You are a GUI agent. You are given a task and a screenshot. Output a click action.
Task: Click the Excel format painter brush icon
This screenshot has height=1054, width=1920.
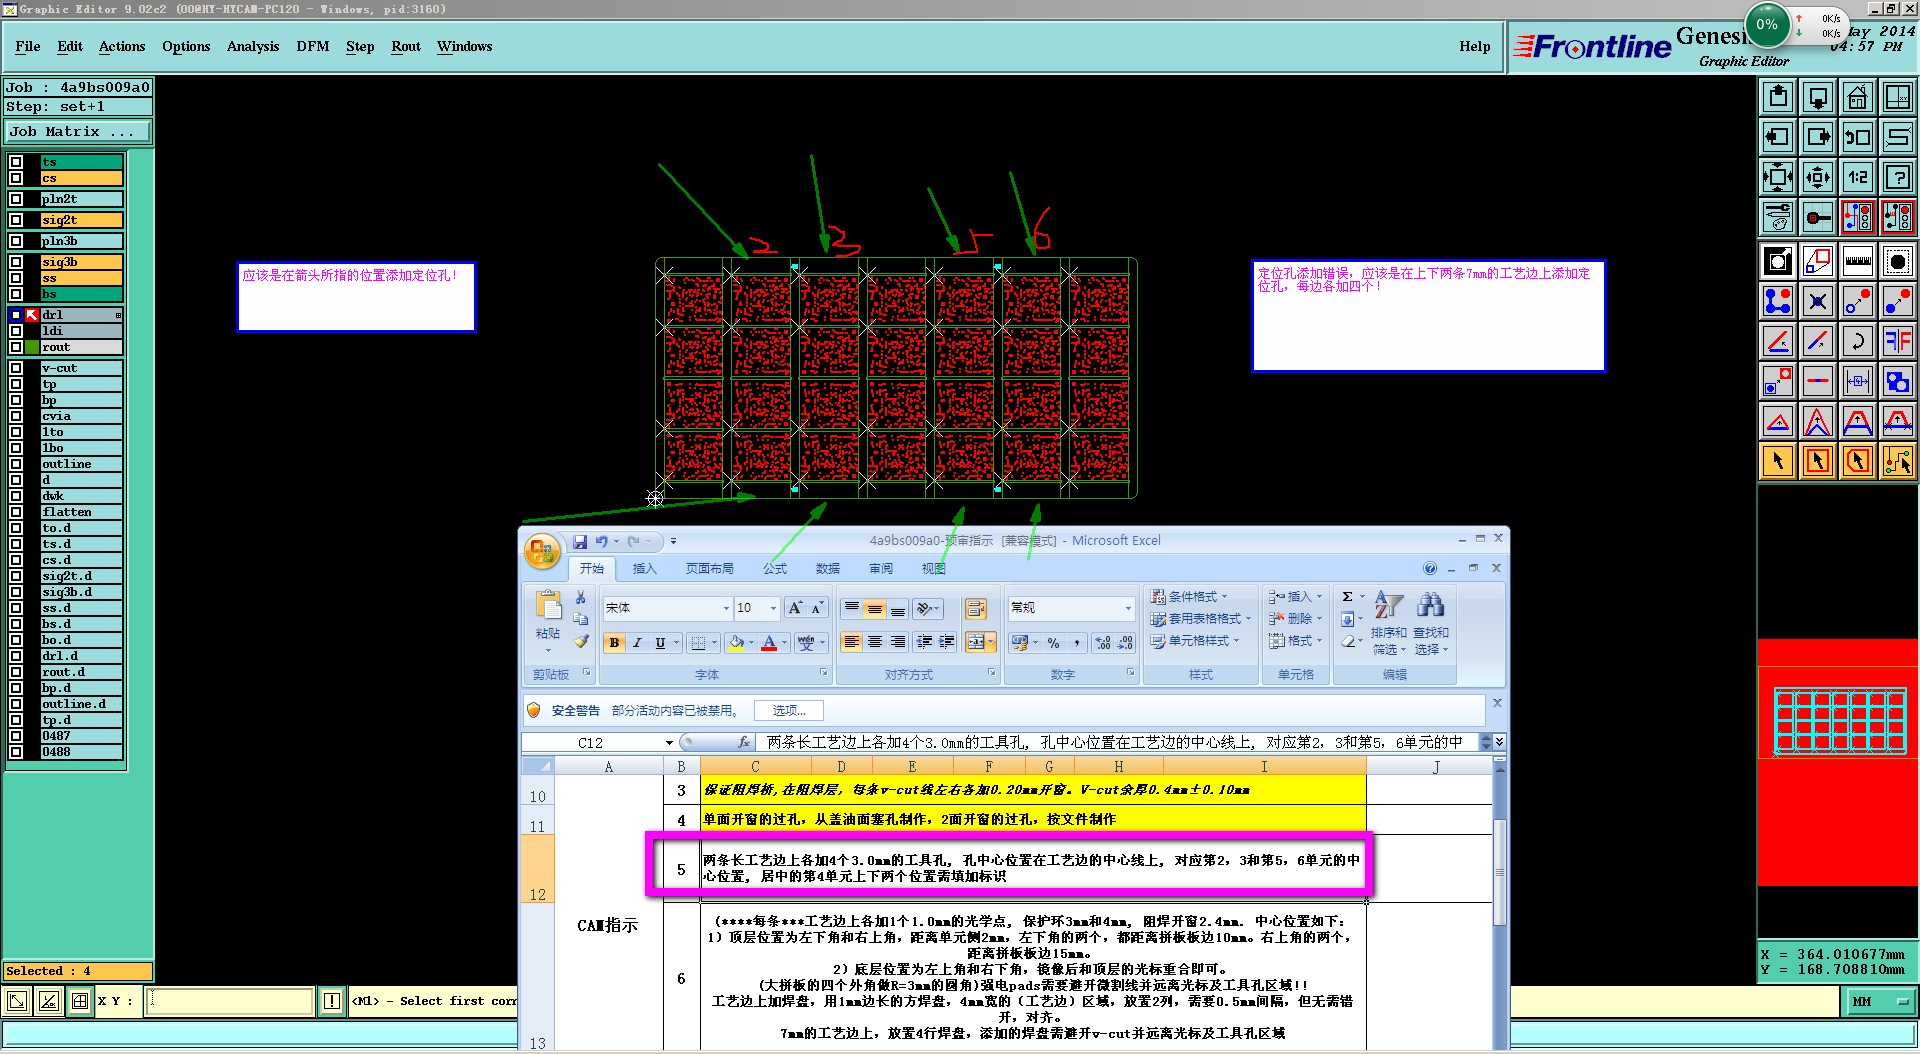pos(581,641)
